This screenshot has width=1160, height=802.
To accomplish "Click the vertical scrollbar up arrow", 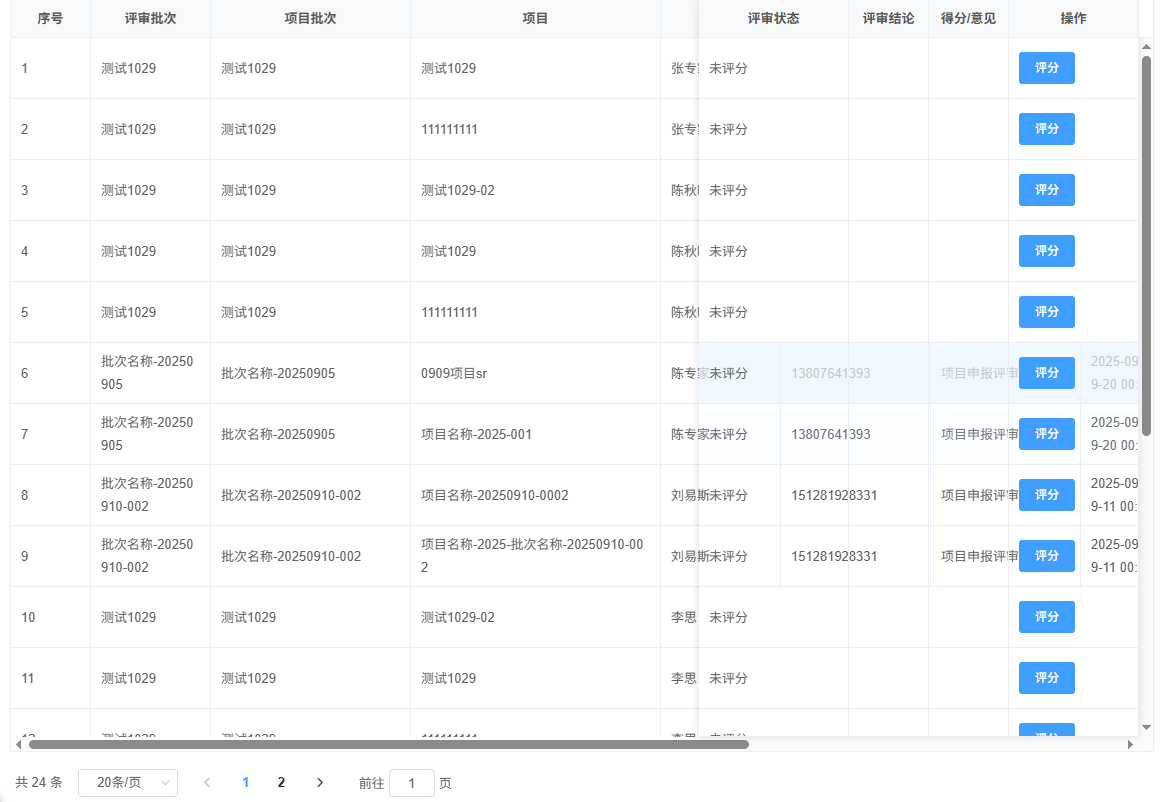I will click(x=1146, y=44).
